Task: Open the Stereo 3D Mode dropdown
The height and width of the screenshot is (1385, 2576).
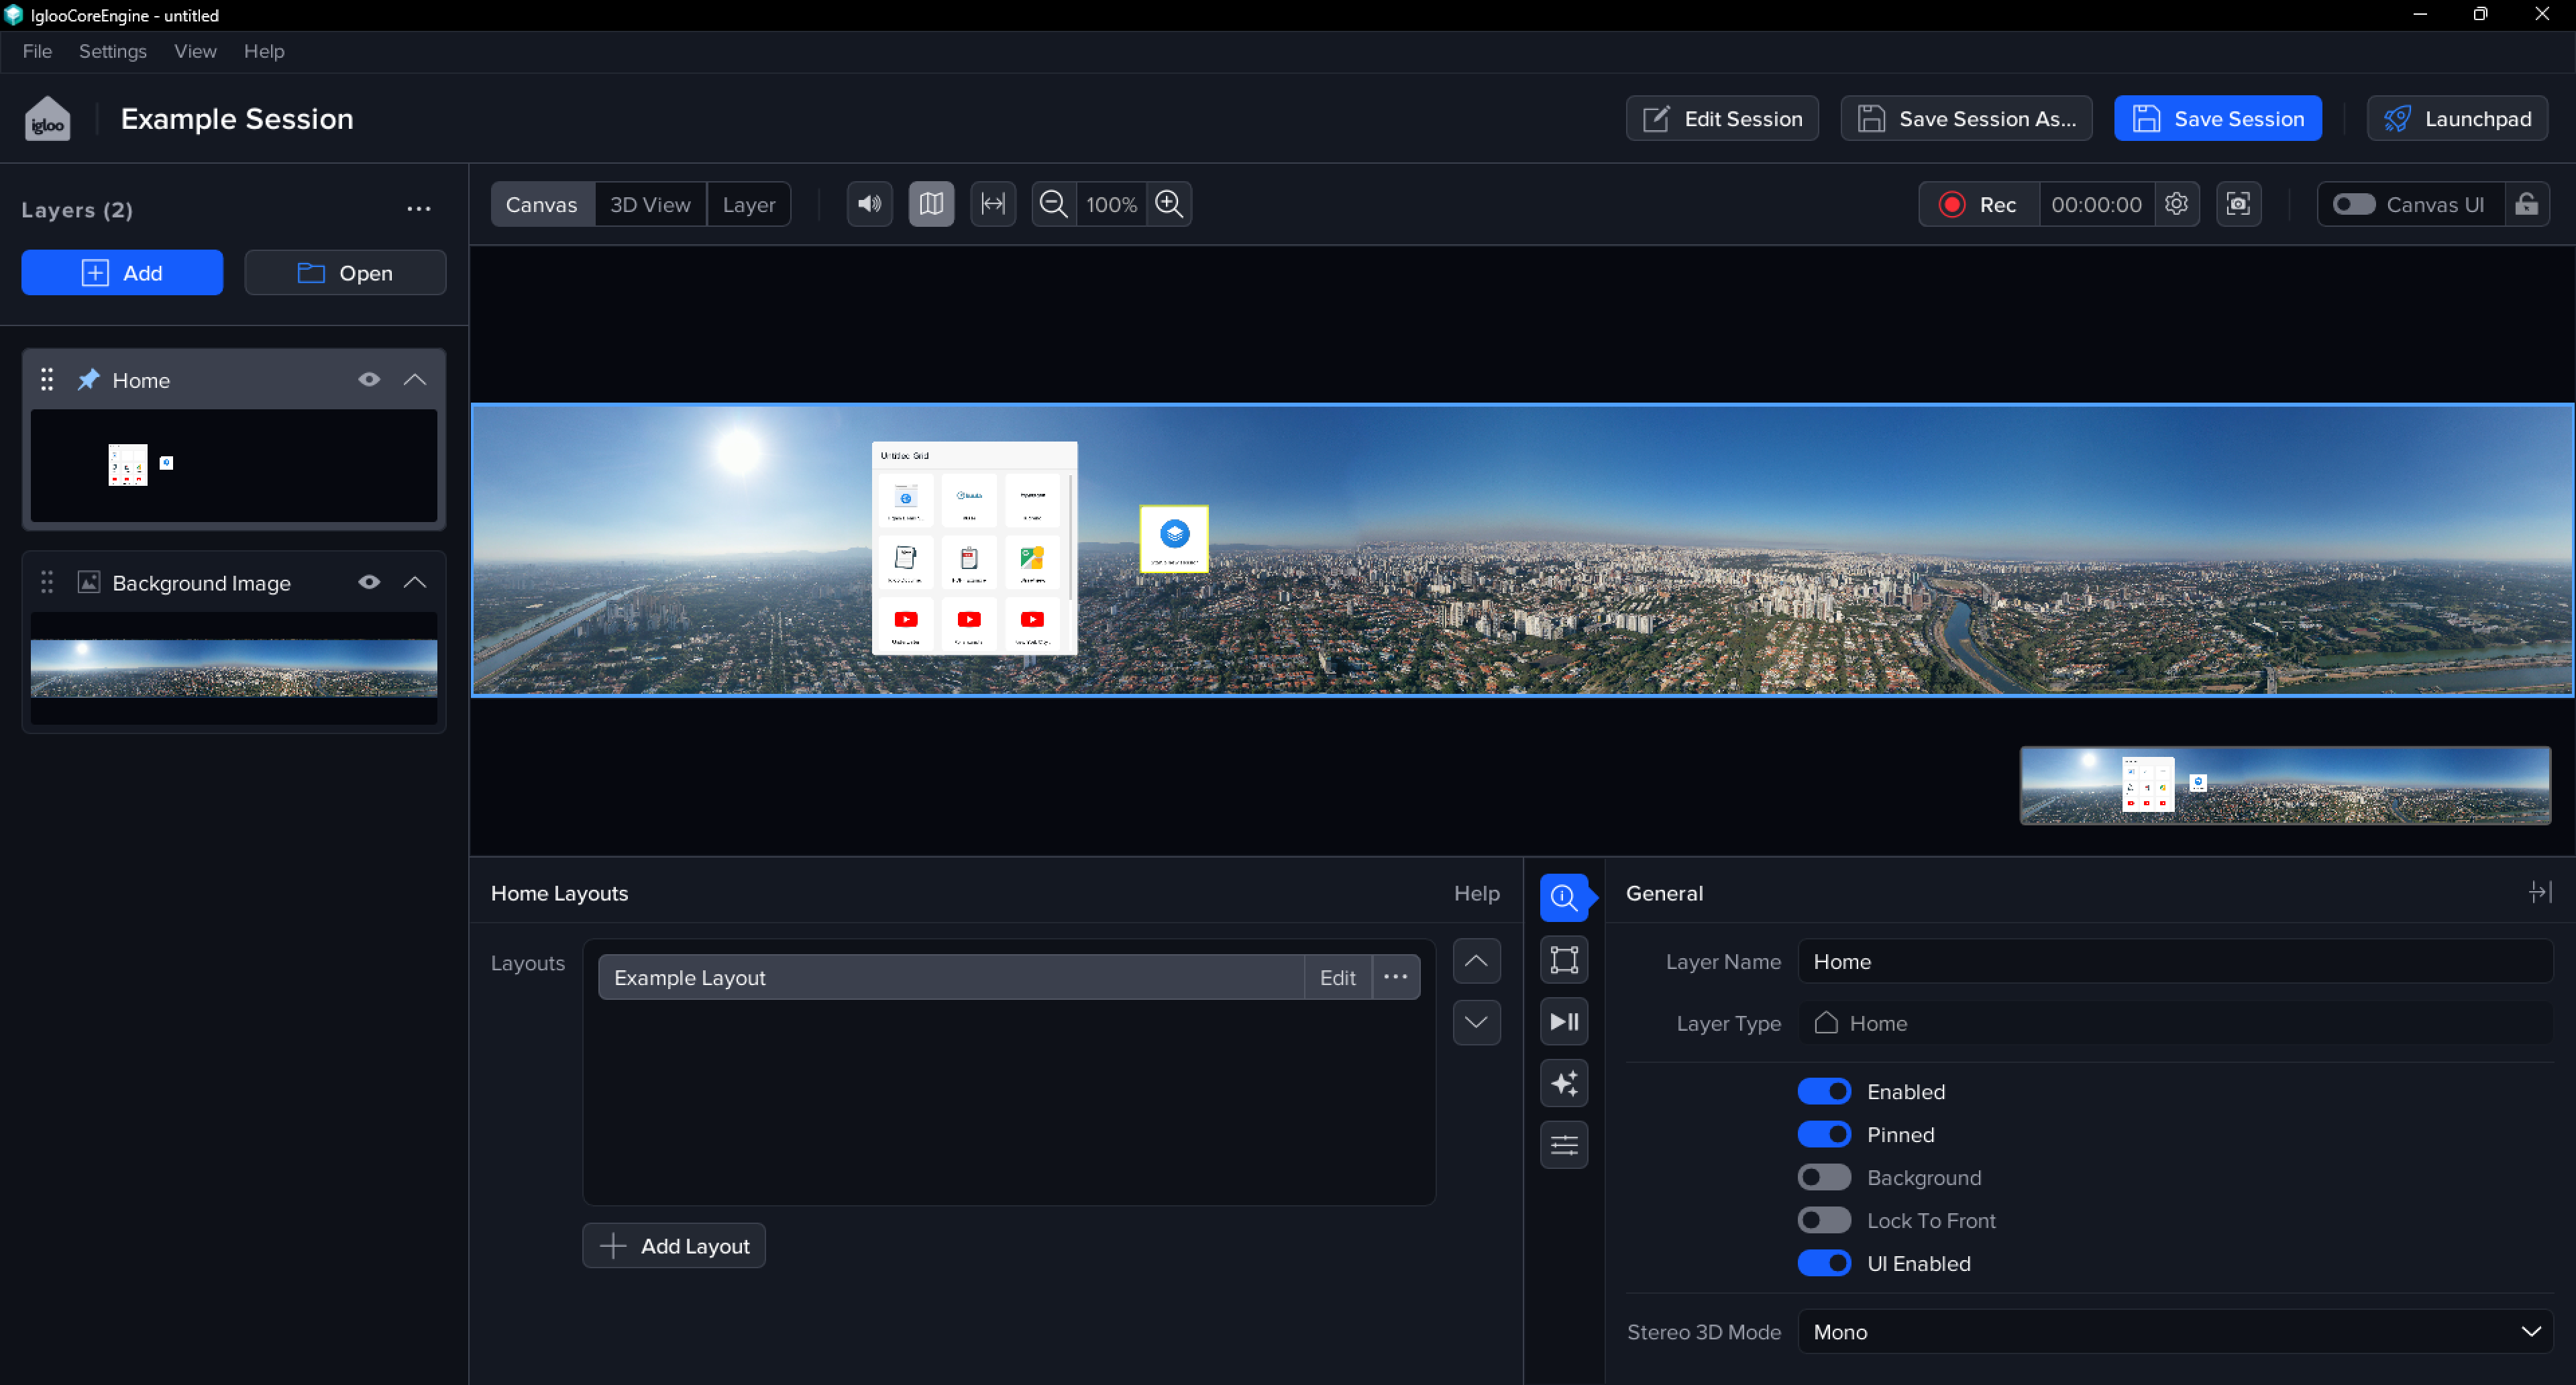Action: 2174,1331
